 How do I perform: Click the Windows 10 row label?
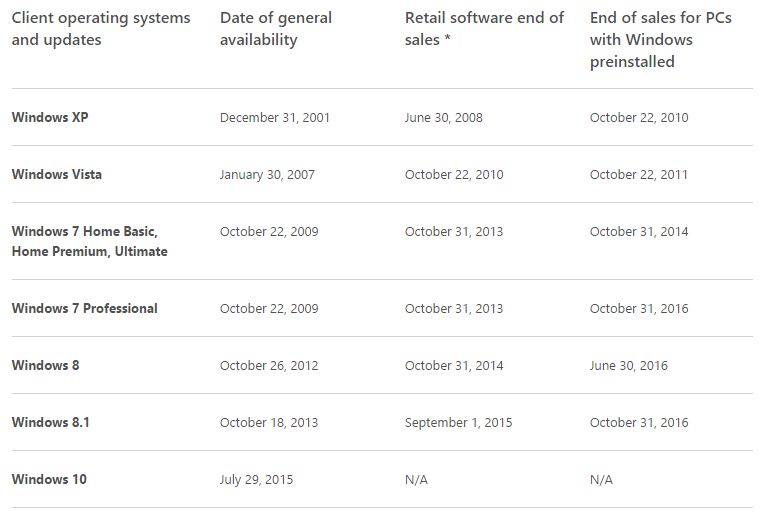pyautogui.click(x=49, y=479)
